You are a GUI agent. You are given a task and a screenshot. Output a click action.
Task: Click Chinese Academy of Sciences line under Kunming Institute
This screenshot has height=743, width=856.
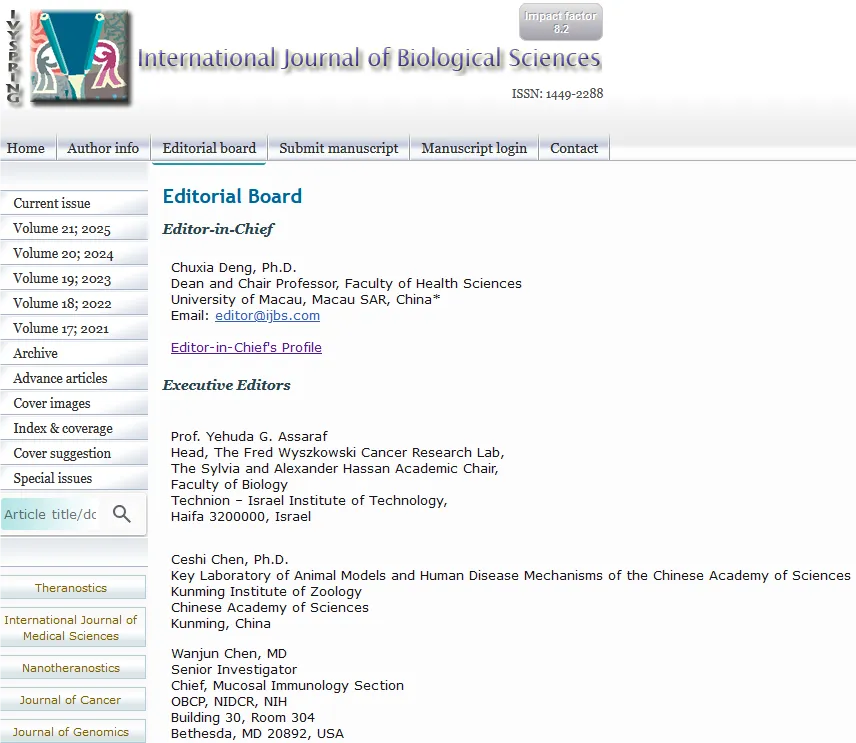(270, 608)
